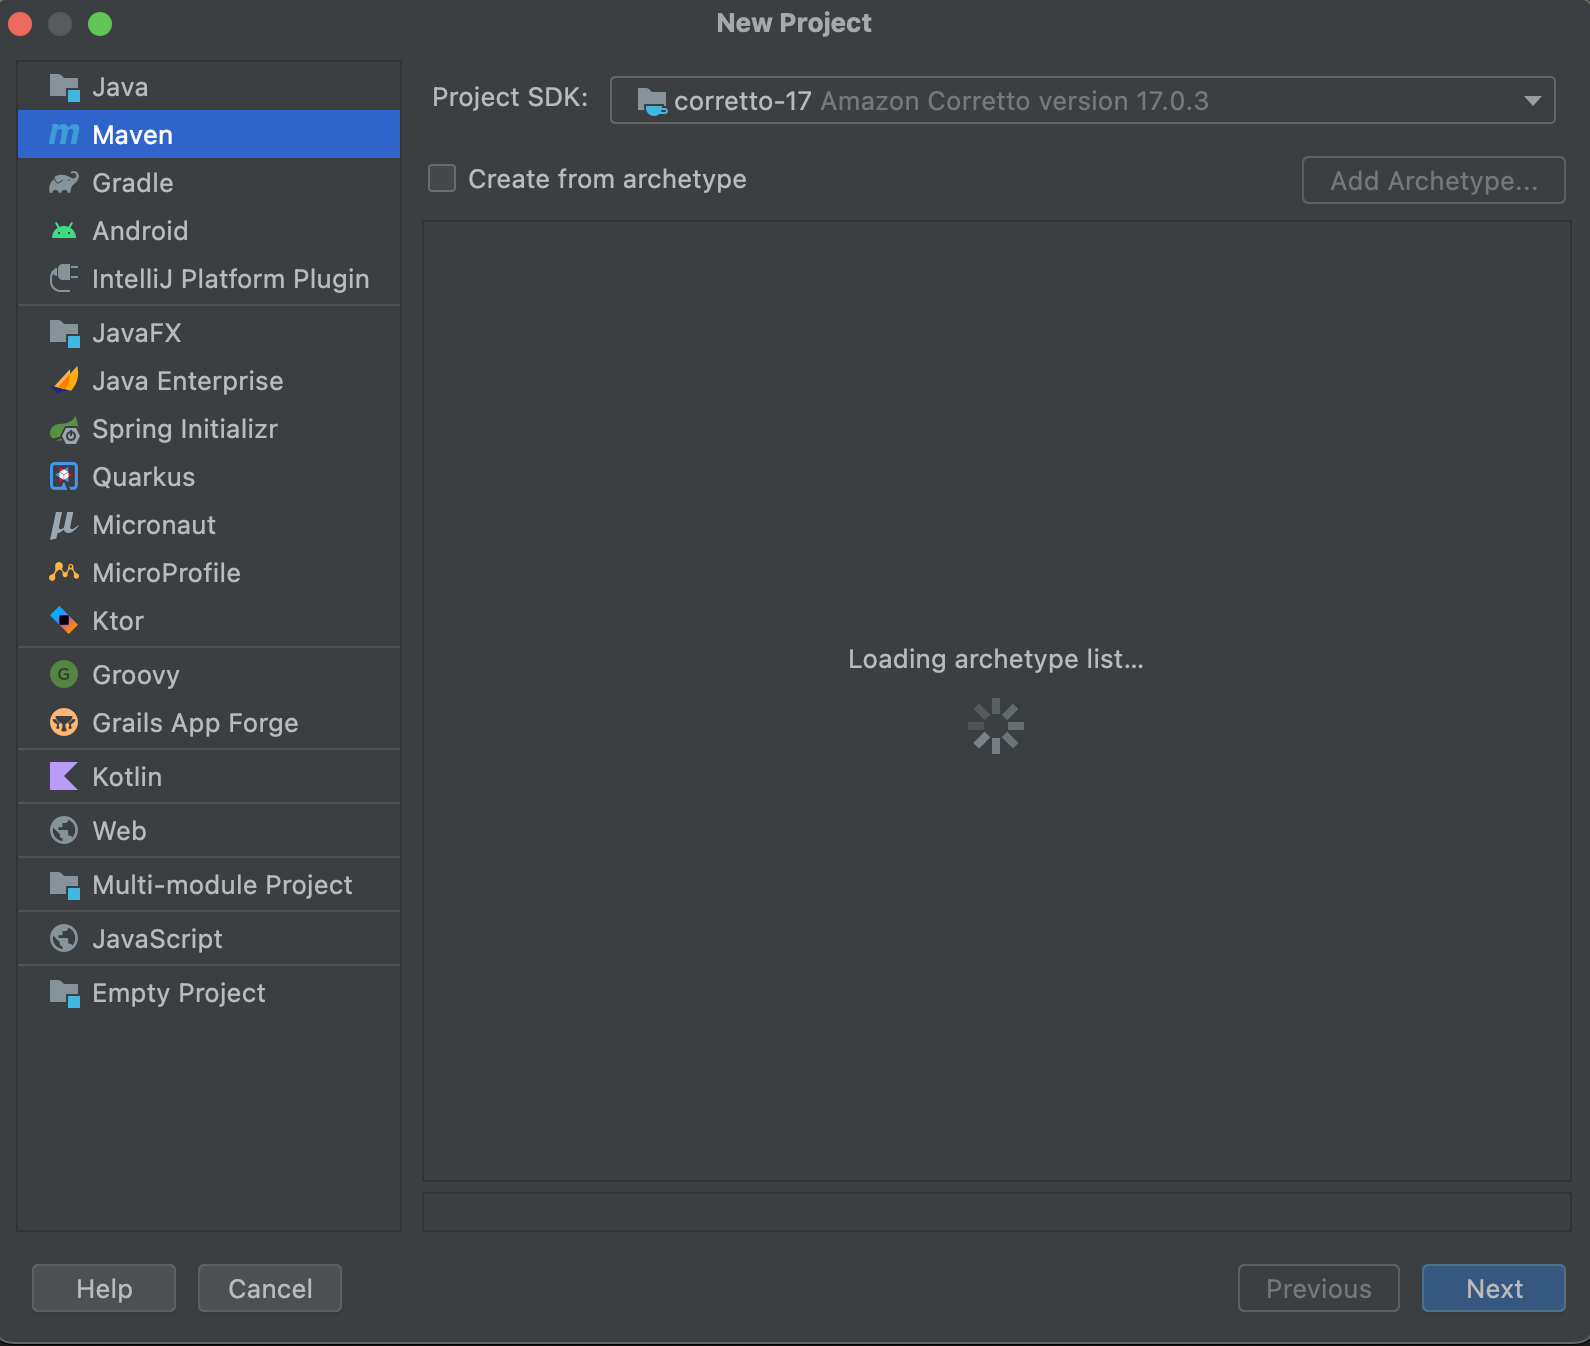Select the Quarkus label
The width and height of the screenshot is (1590, 1346).
[x=144, y=477]
